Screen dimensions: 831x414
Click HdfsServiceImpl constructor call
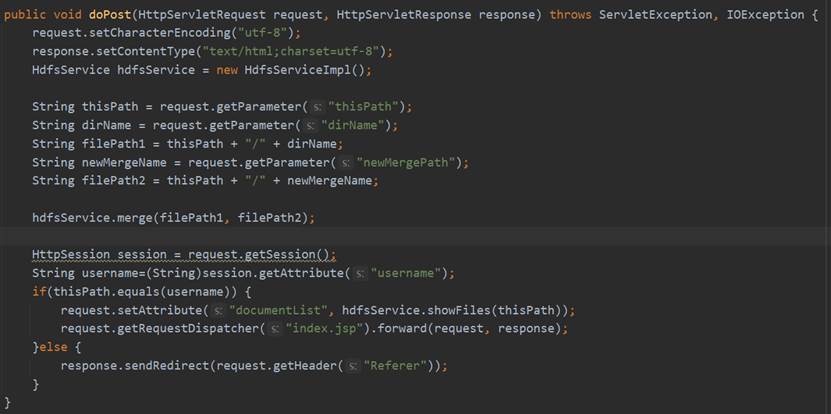click(305, 70)
